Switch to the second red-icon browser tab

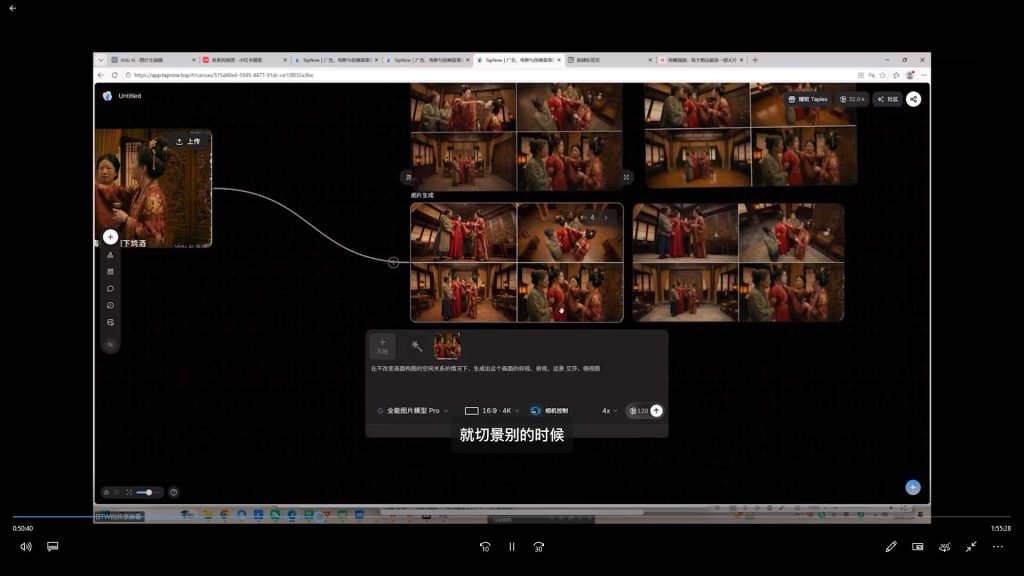[x=244, y=59]
